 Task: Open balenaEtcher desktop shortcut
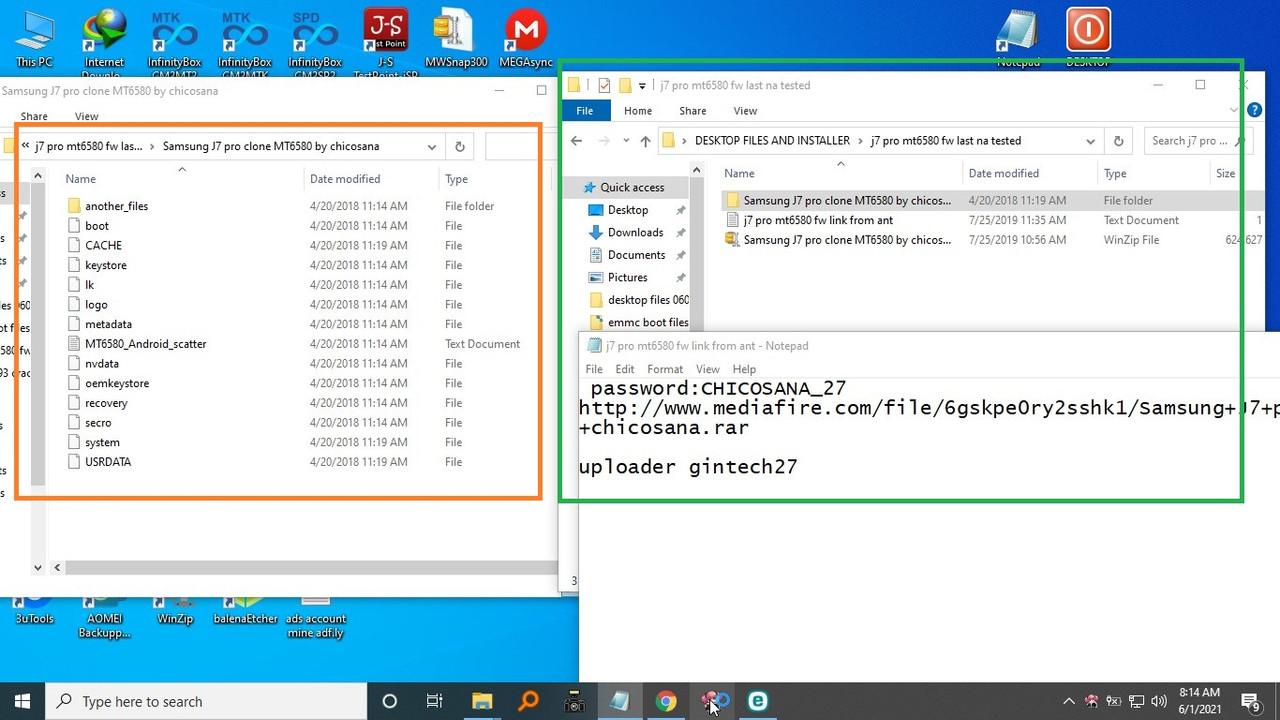pyautogui.click(x=245, y=612)
